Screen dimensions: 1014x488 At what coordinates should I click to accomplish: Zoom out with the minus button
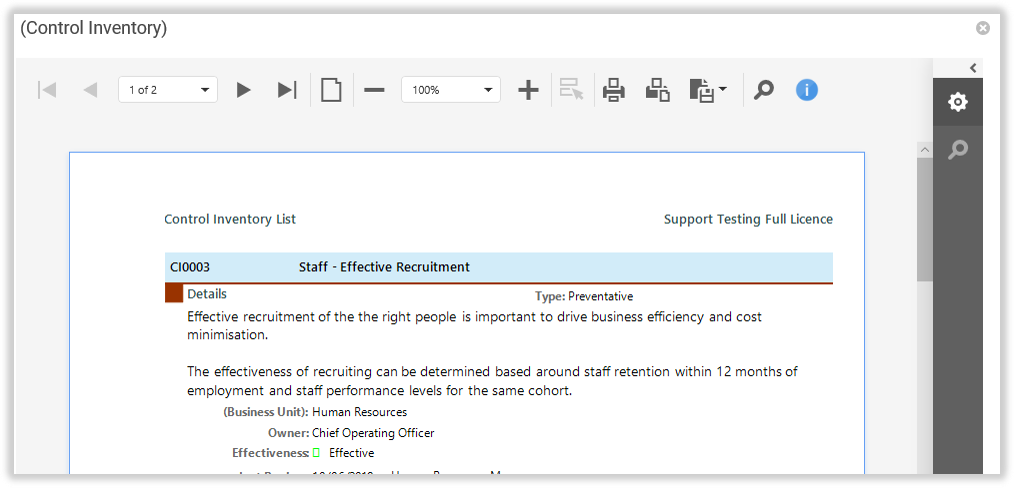point(374,90)
